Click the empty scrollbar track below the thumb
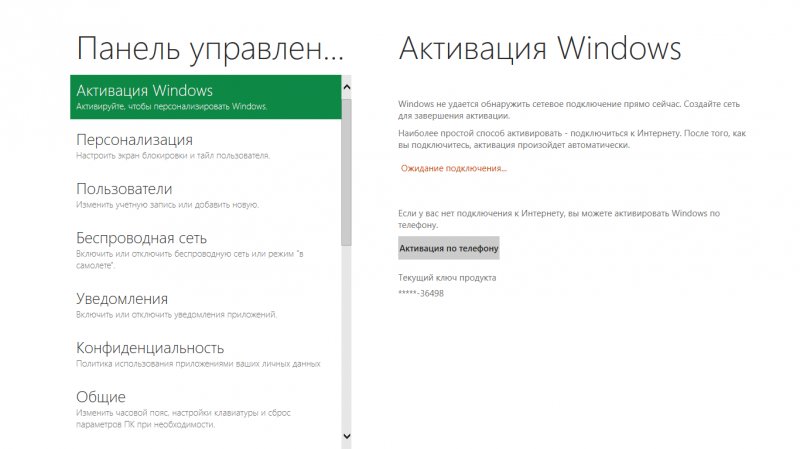This screenshot has width=800, height=449. pos(346,340)
